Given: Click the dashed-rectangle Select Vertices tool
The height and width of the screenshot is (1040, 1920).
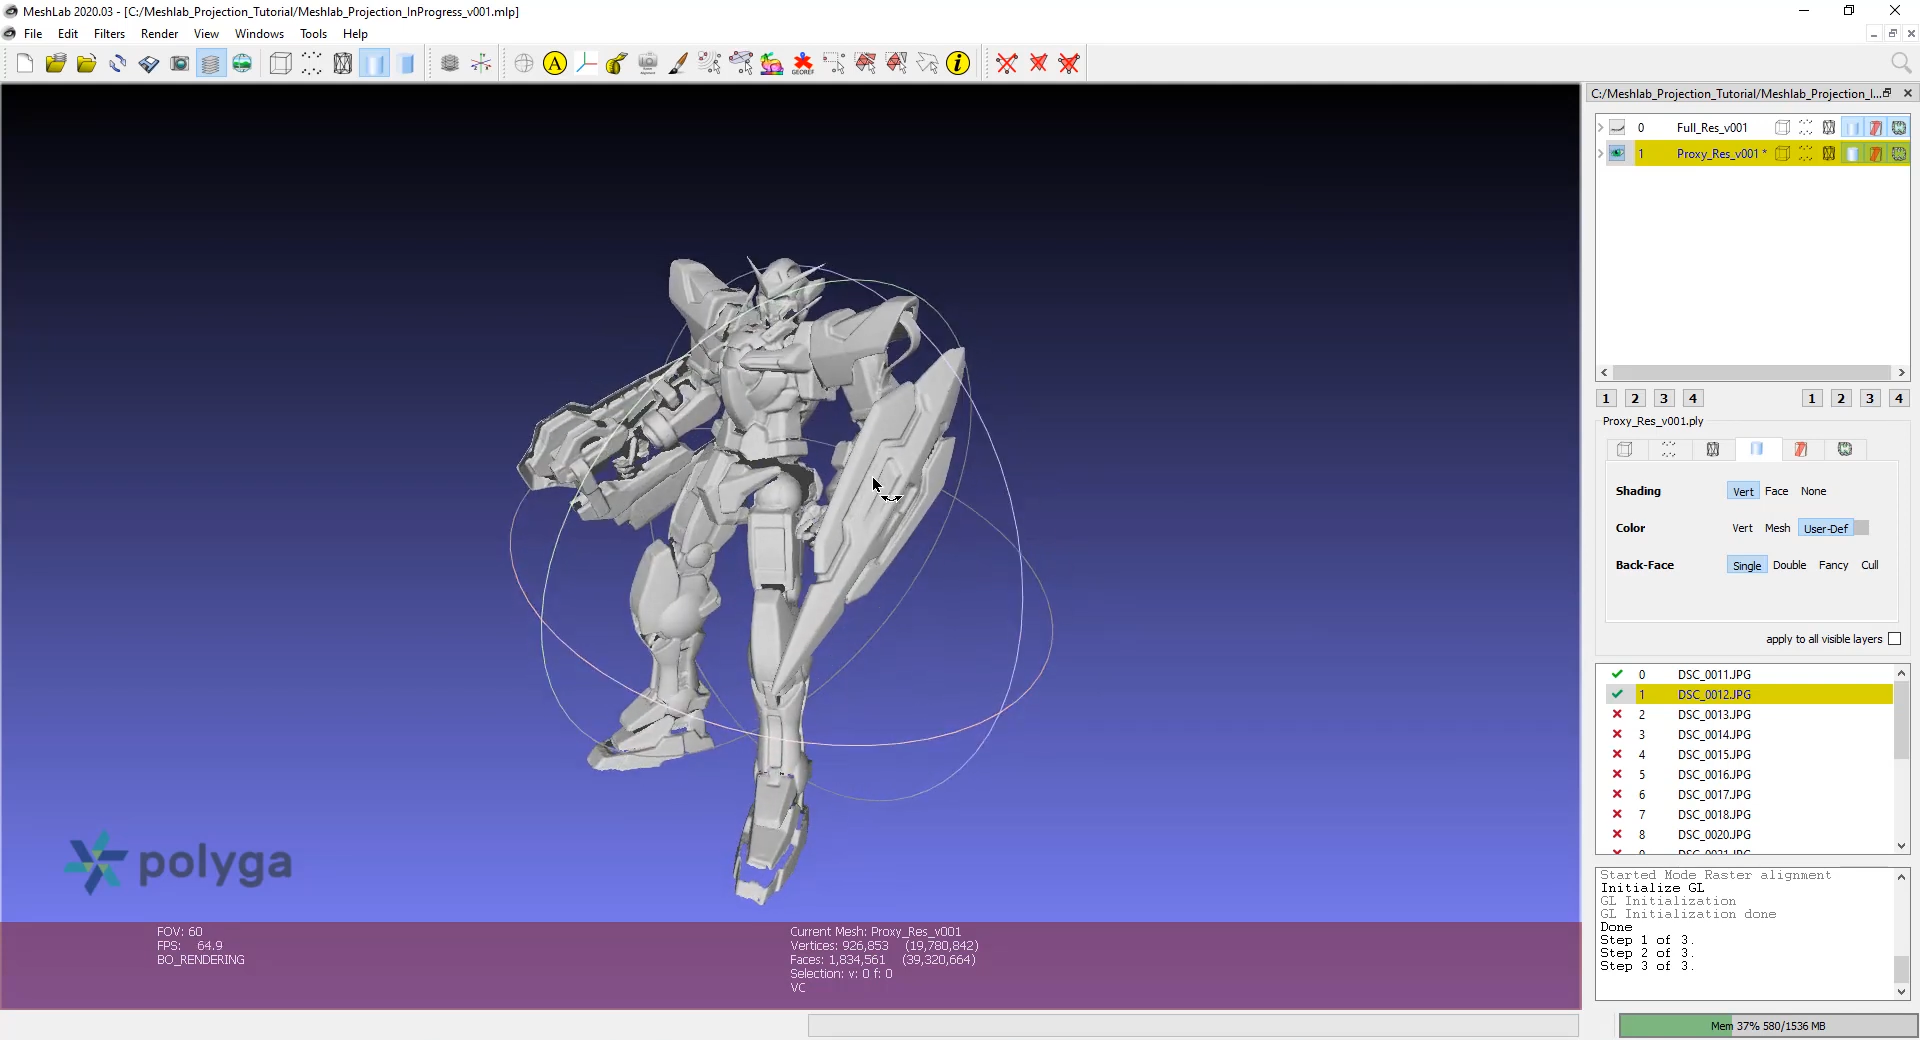Looking at the screenshot, I should point(834,64).
